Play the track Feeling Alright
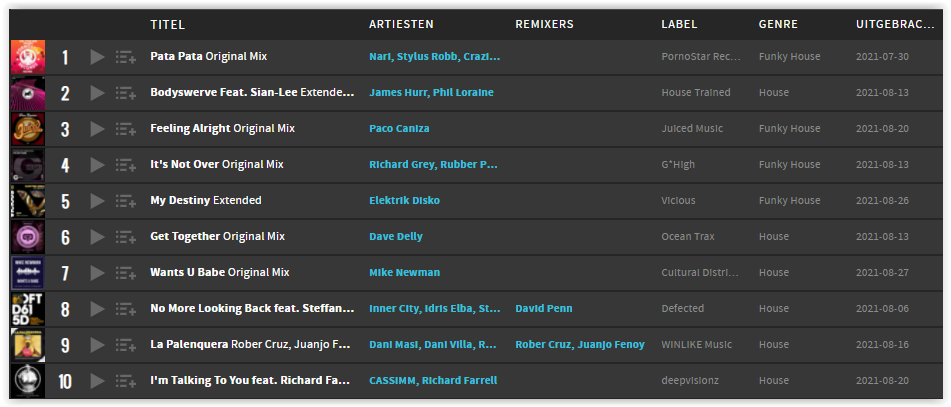The width and height of the screenshot is (951, 407). pos(97,129)
